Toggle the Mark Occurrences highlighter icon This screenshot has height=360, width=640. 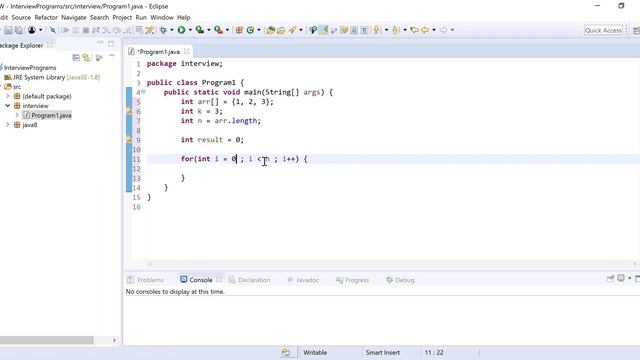(324, 30)
